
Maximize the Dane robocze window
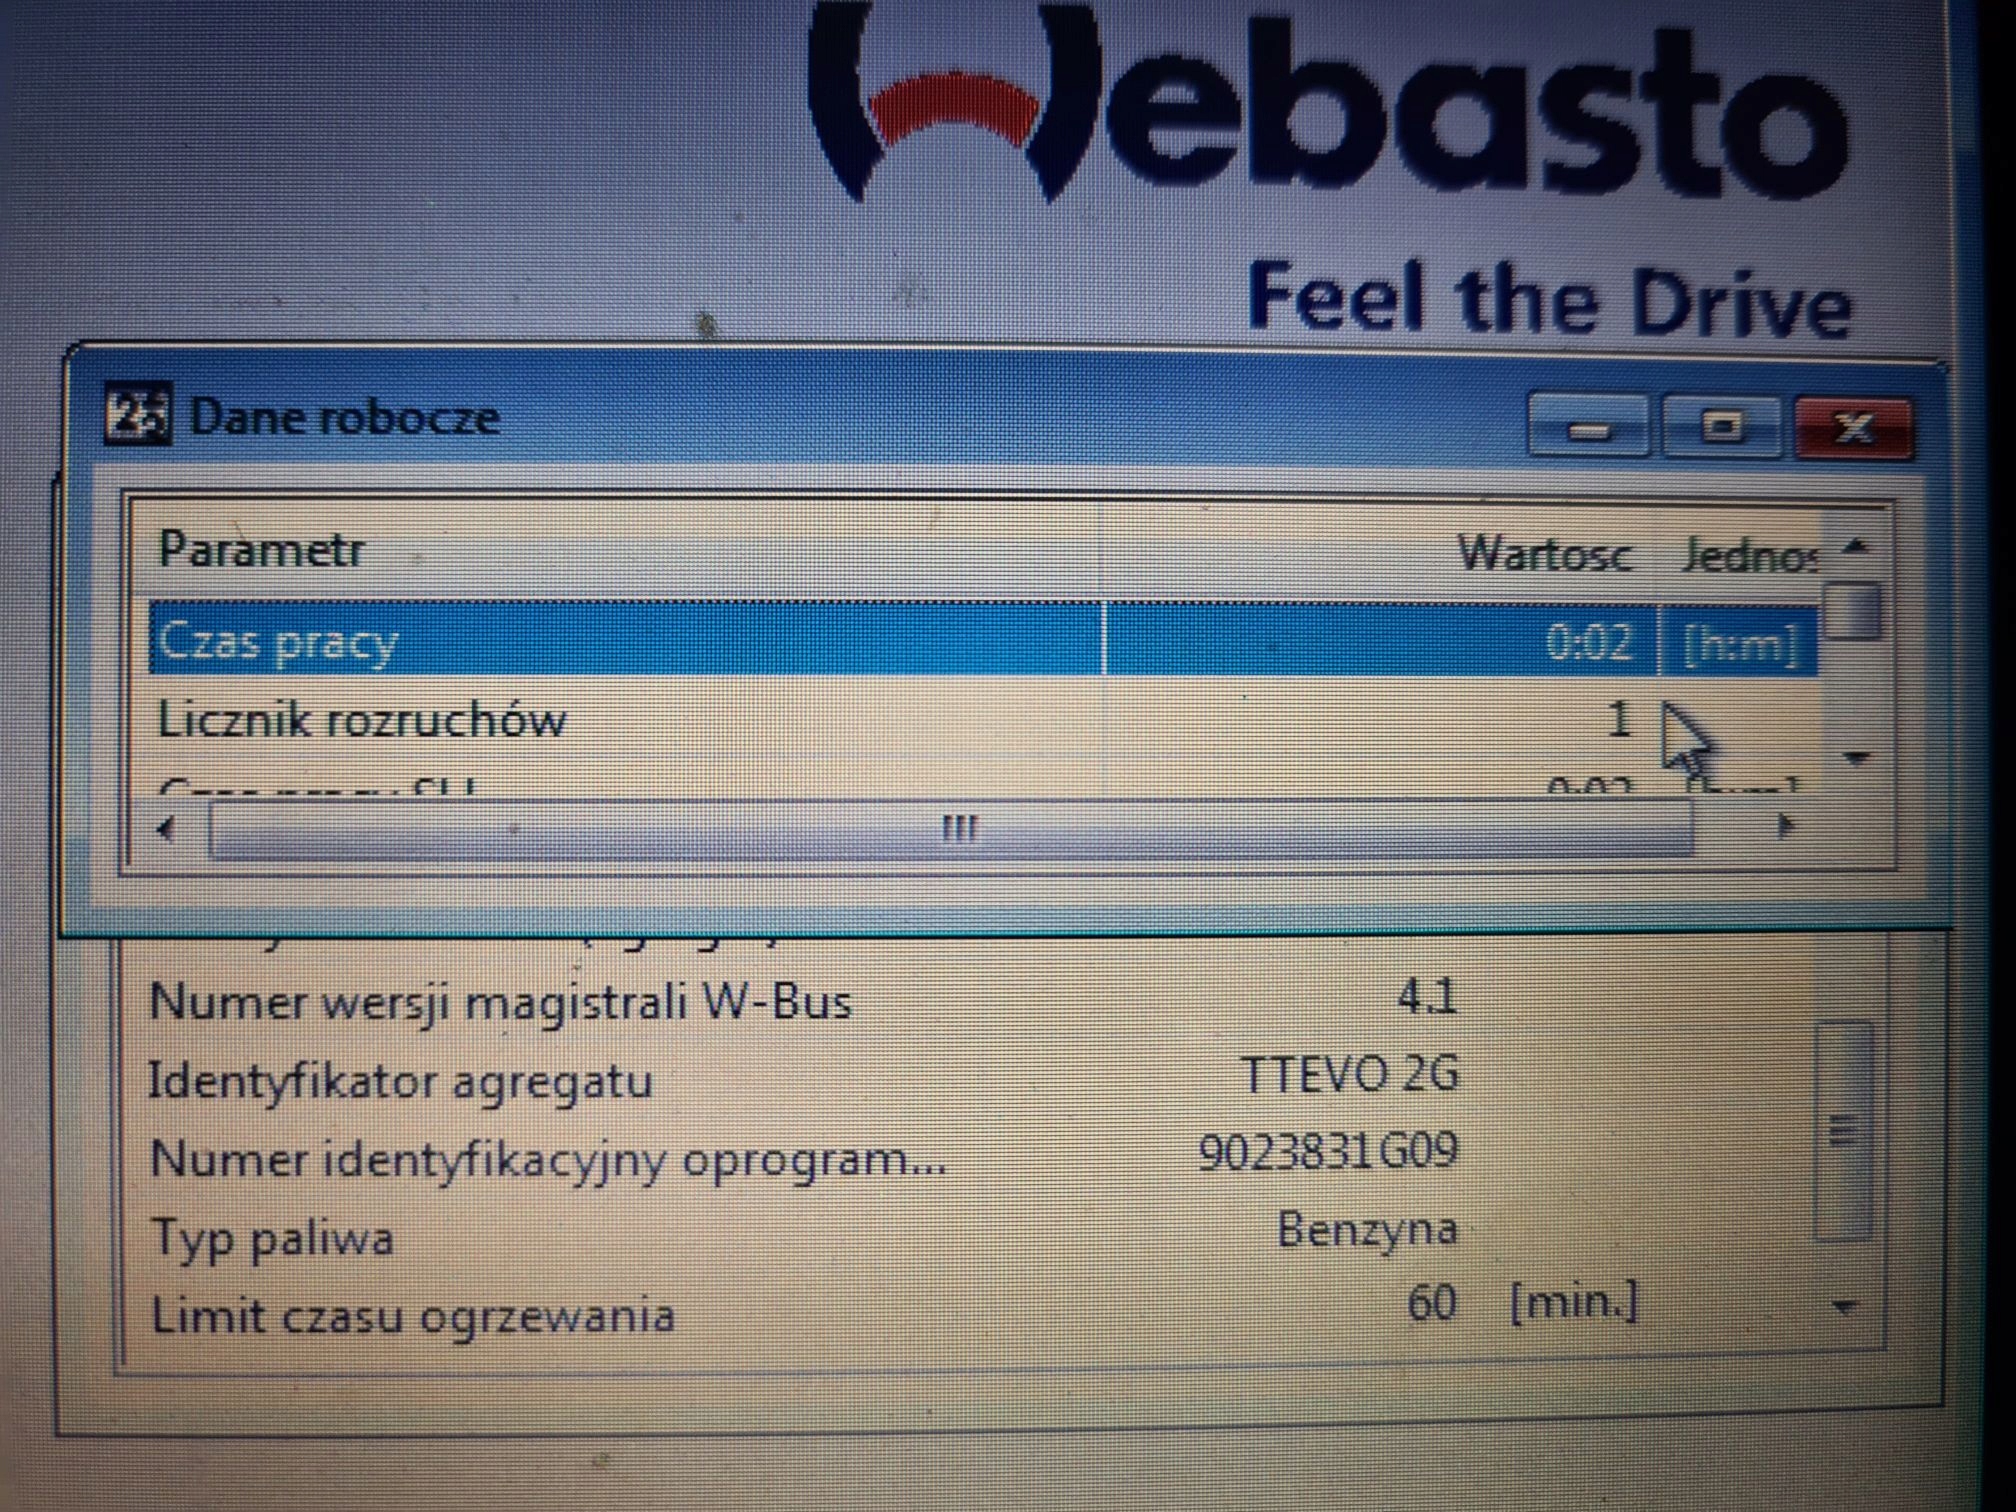point(1721,428)
